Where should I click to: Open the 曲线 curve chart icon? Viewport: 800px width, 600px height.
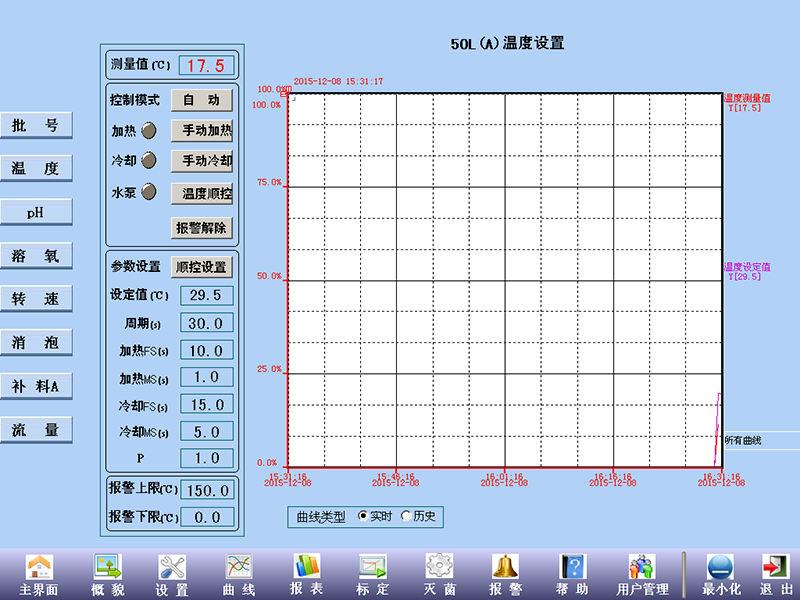coord(239,567)
